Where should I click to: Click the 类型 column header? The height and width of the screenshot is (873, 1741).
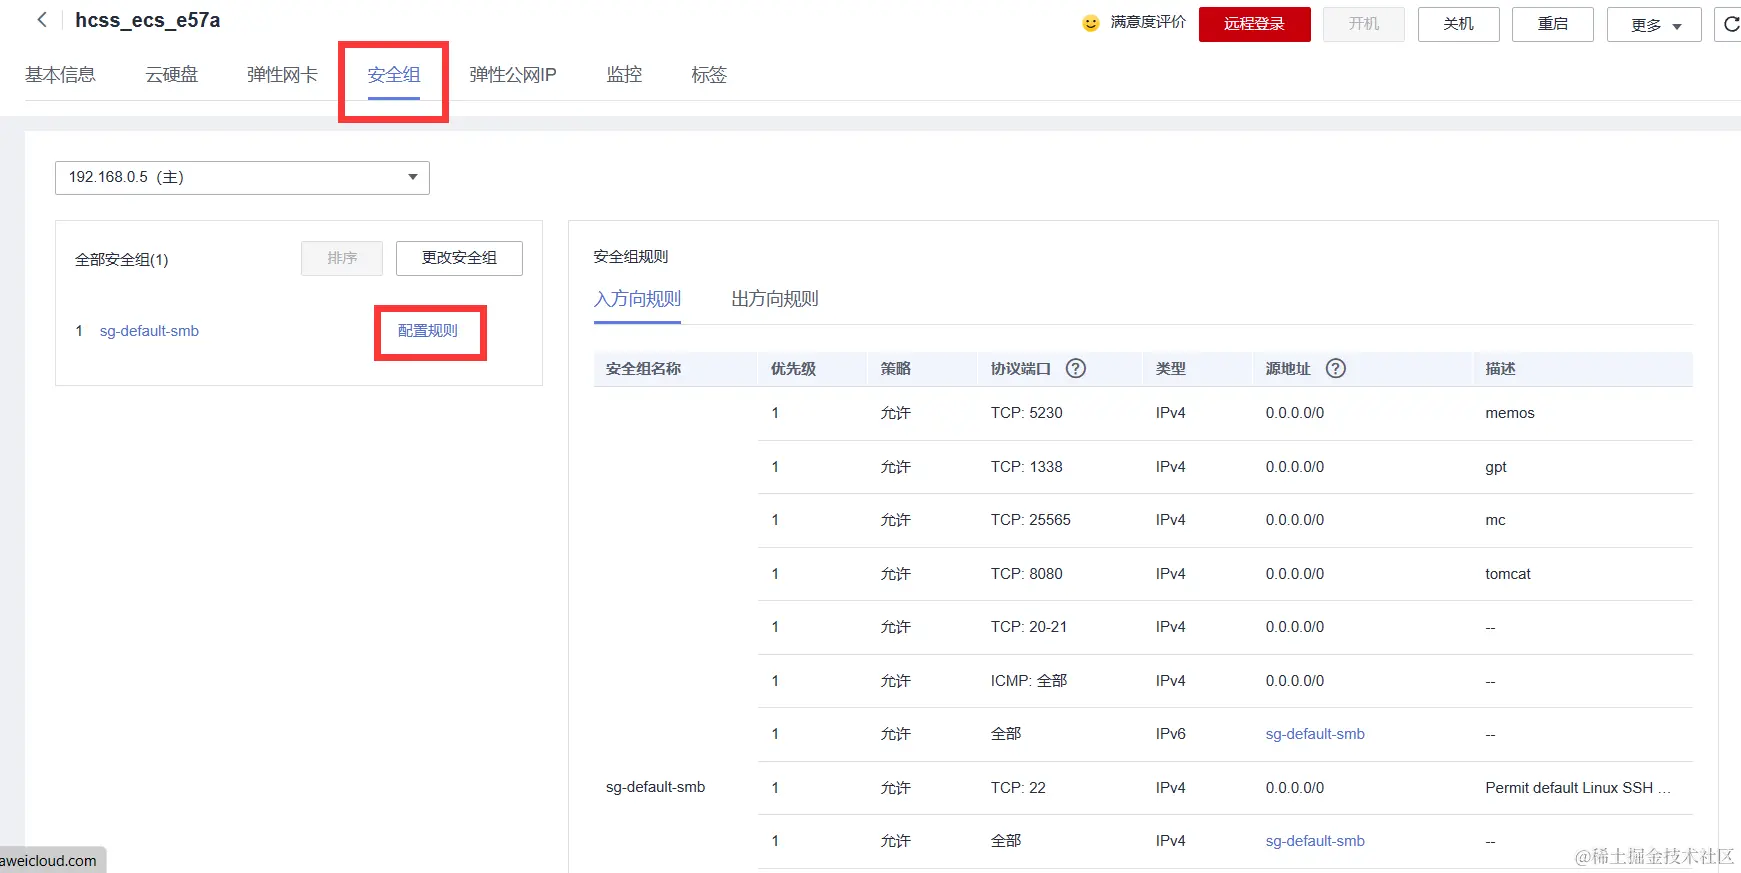tap(1171, 369)
